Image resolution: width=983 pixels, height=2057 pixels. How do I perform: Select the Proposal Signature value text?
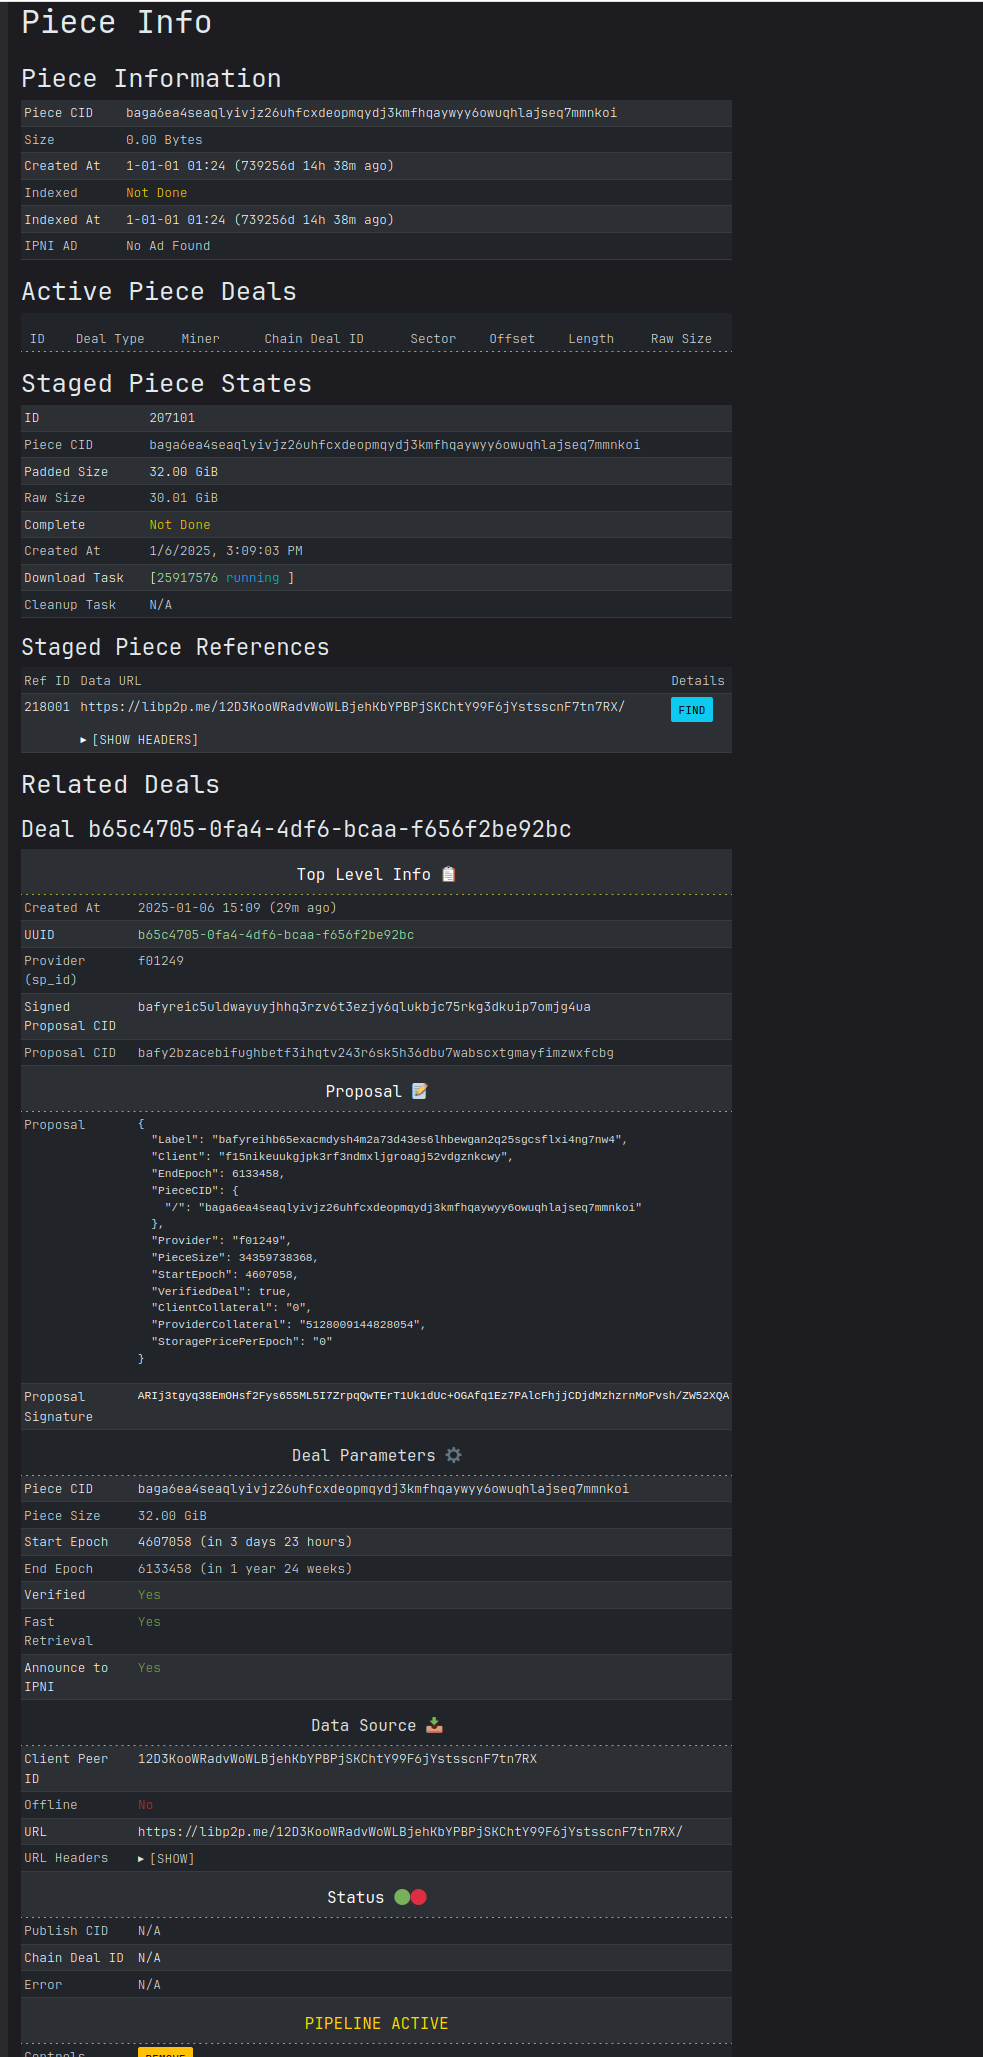pos(433,1396)
